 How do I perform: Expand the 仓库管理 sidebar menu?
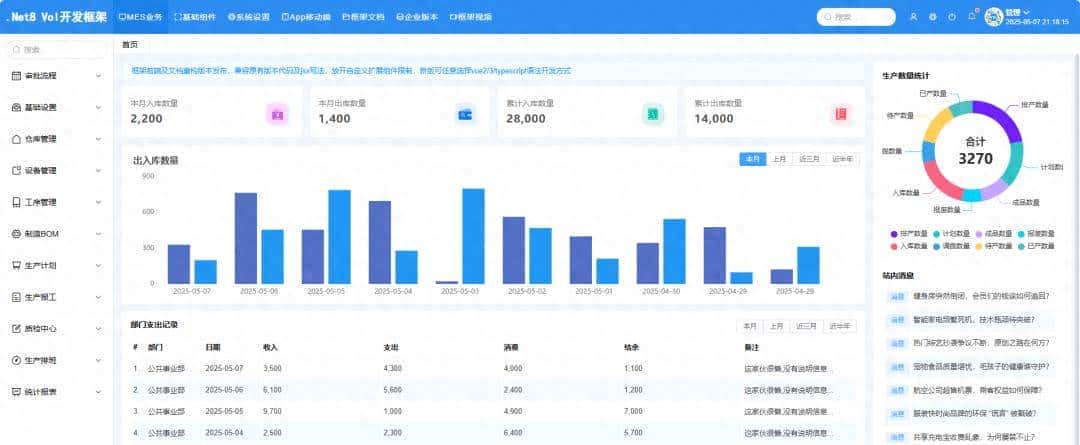[55, 139]
